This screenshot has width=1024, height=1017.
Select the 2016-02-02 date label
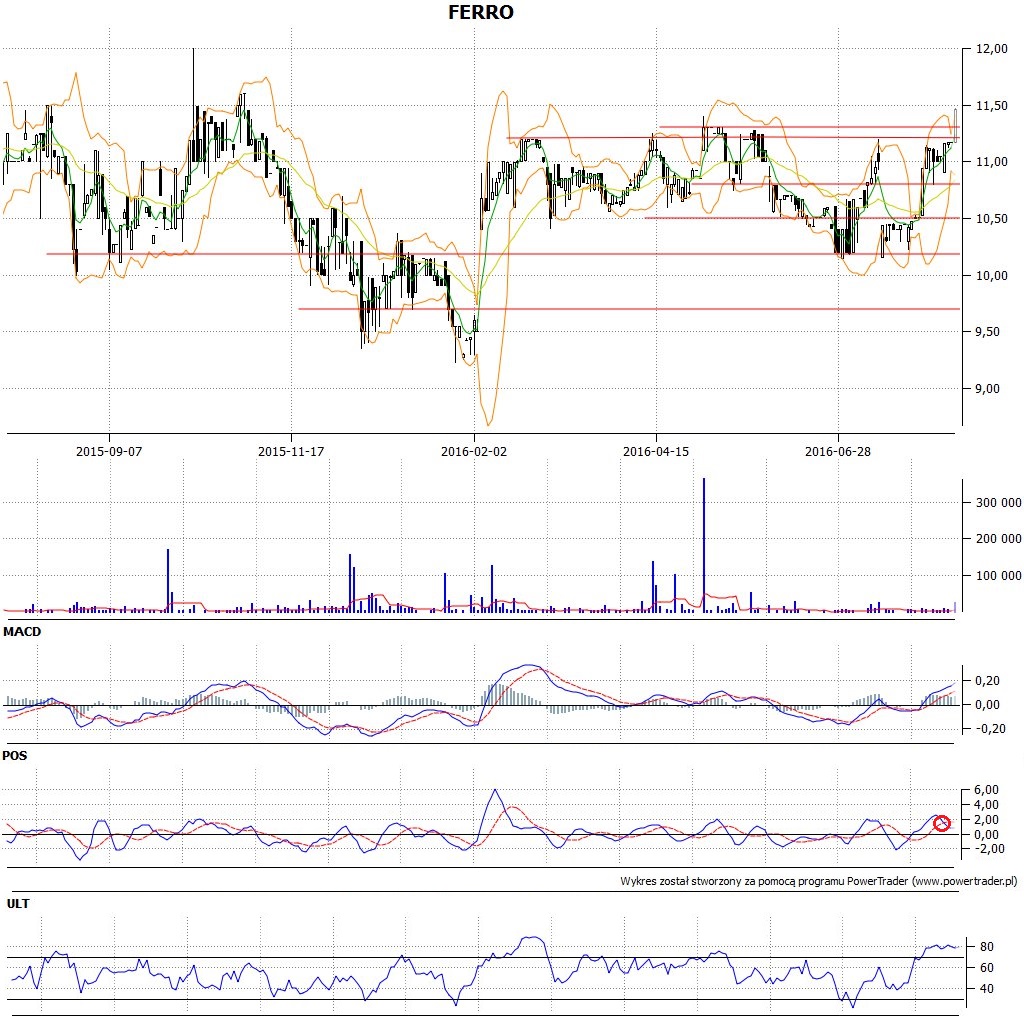click(x=473, y=451)
